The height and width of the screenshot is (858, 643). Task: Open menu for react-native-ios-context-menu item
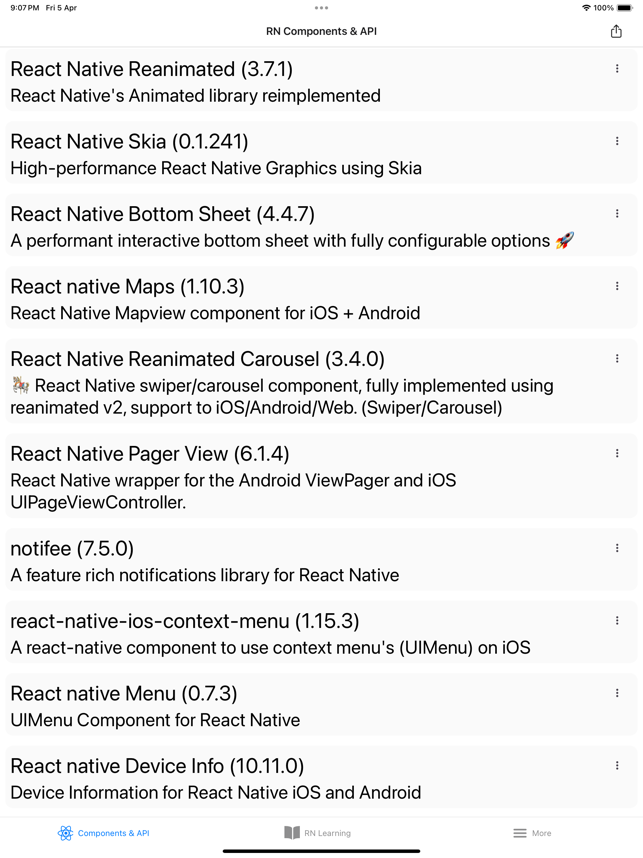(617, 621)
